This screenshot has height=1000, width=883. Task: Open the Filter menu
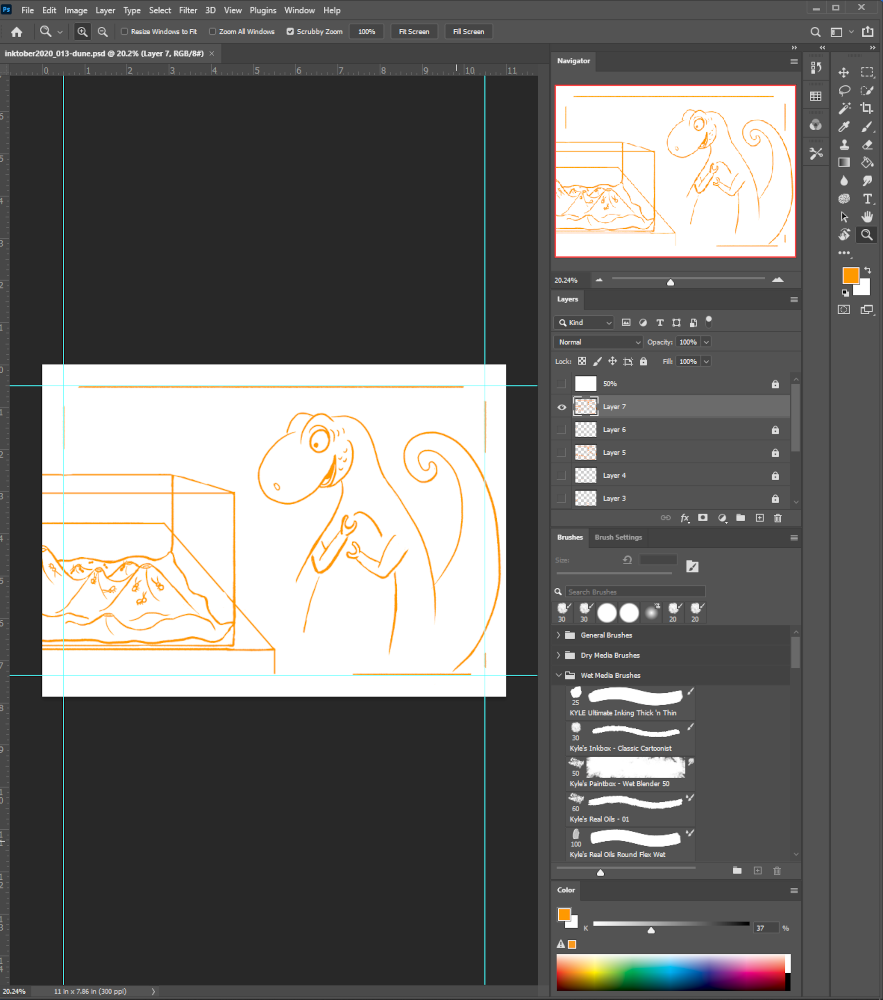click(x=188, y=10)
